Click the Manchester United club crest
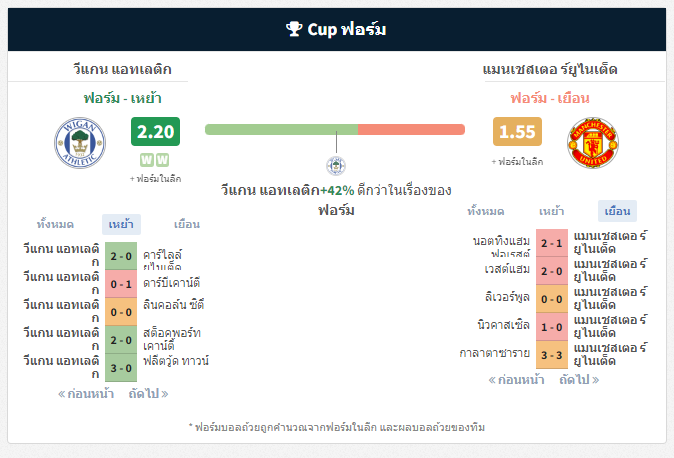 click(593, 143)
